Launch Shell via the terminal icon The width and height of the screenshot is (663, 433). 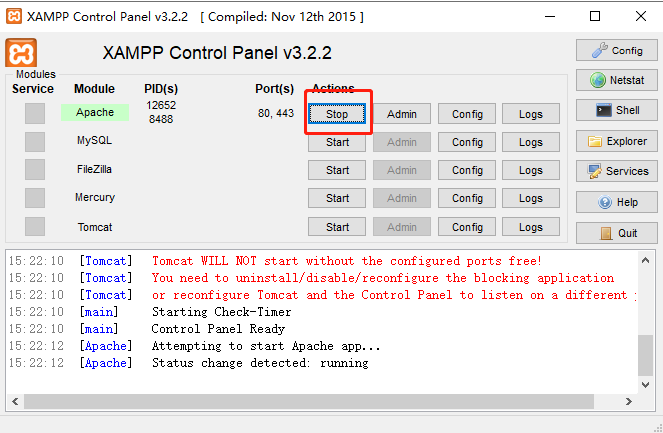click(617, 110)
